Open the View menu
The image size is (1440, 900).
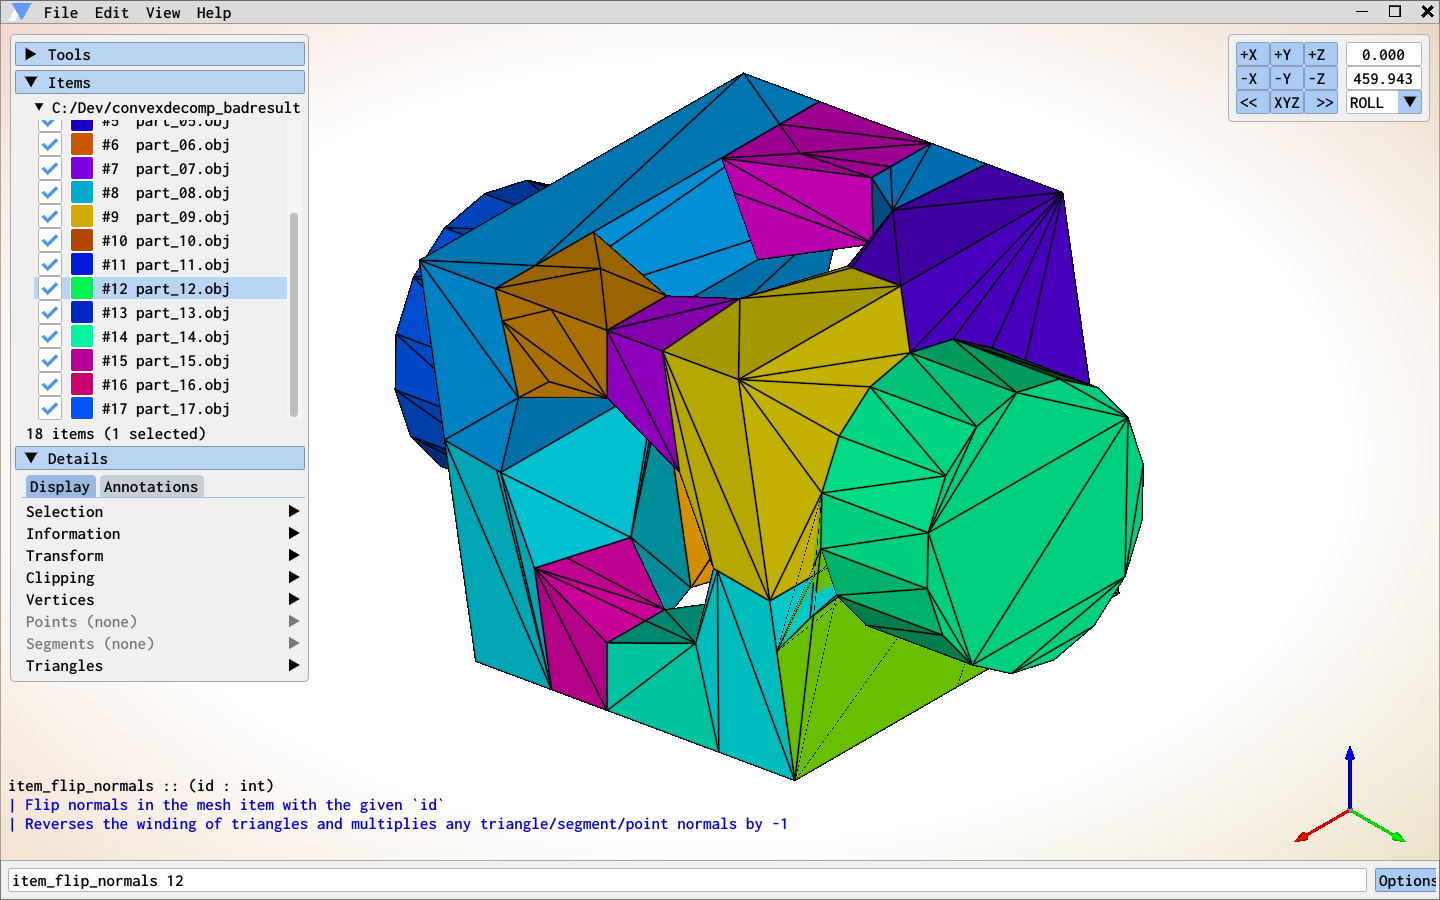163,13
